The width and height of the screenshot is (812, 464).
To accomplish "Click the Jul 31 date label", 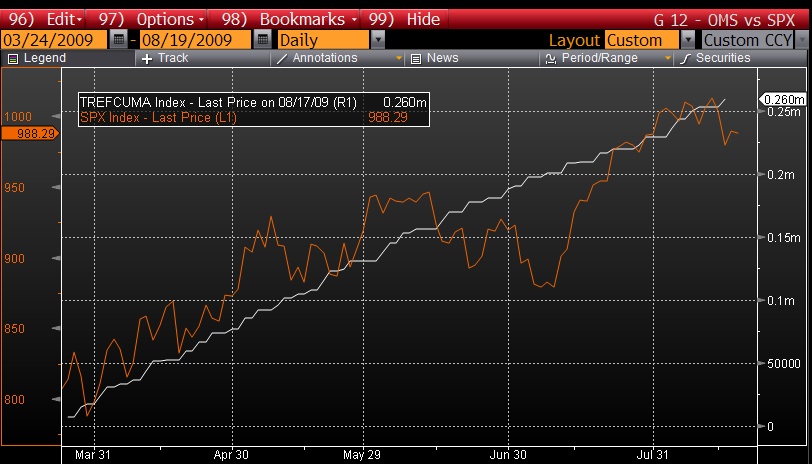I will click(x=652, y=455).
